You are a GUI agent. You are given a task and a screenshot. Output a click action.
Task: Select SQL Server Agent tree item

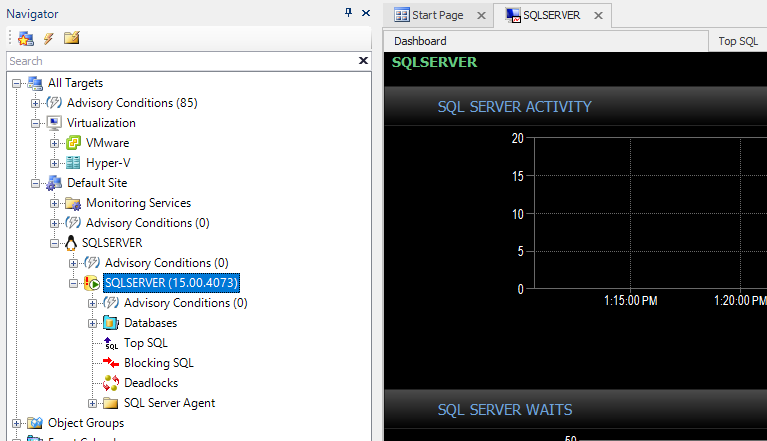pyautogui.click(x=169, y=403)
